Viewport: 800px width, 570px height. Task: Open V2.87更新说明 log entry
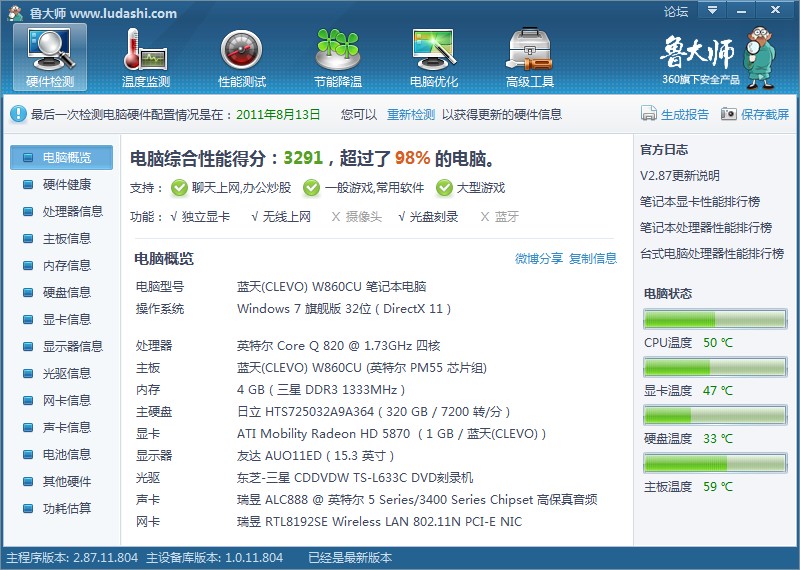[x=680, y=176]
